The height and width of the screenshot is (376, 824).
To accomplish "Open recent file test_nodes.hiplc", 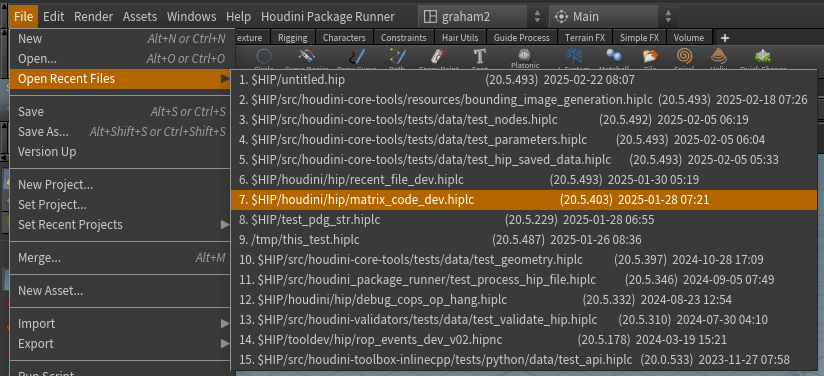I will point(524,120).
